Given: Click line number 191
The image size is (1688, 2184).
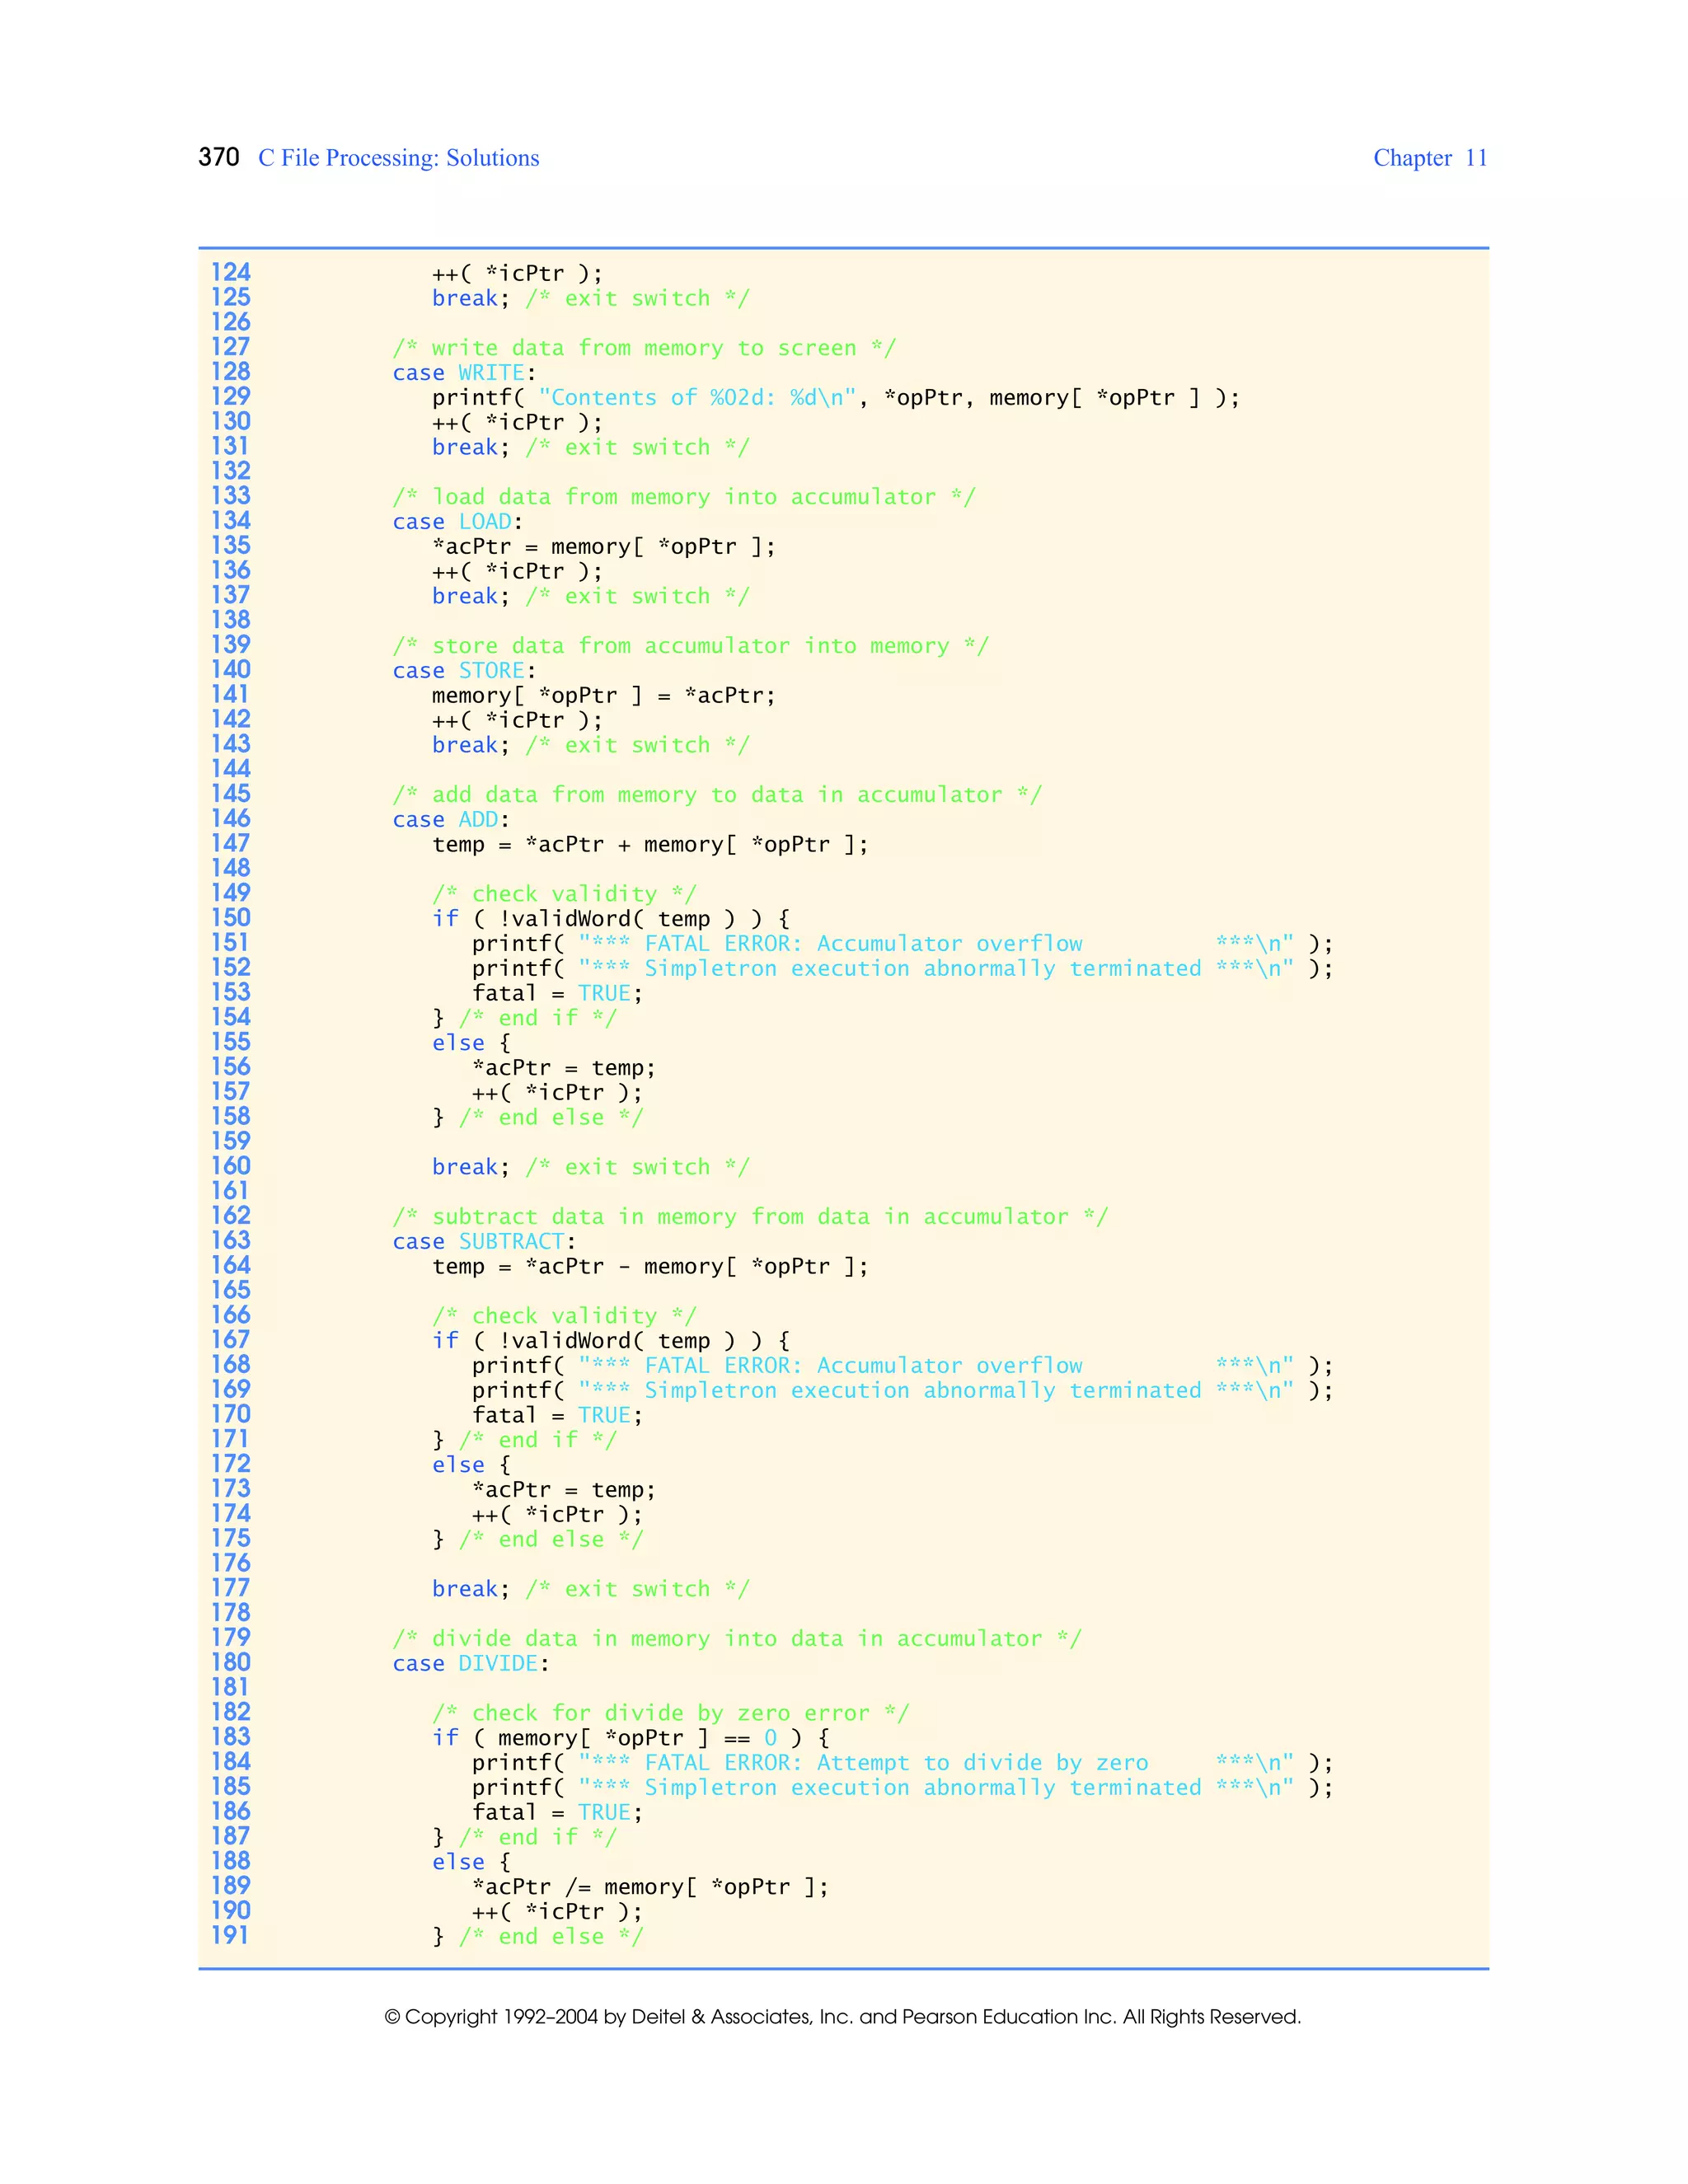Looking at the screenshot, I should click(x=230, y=1935).
